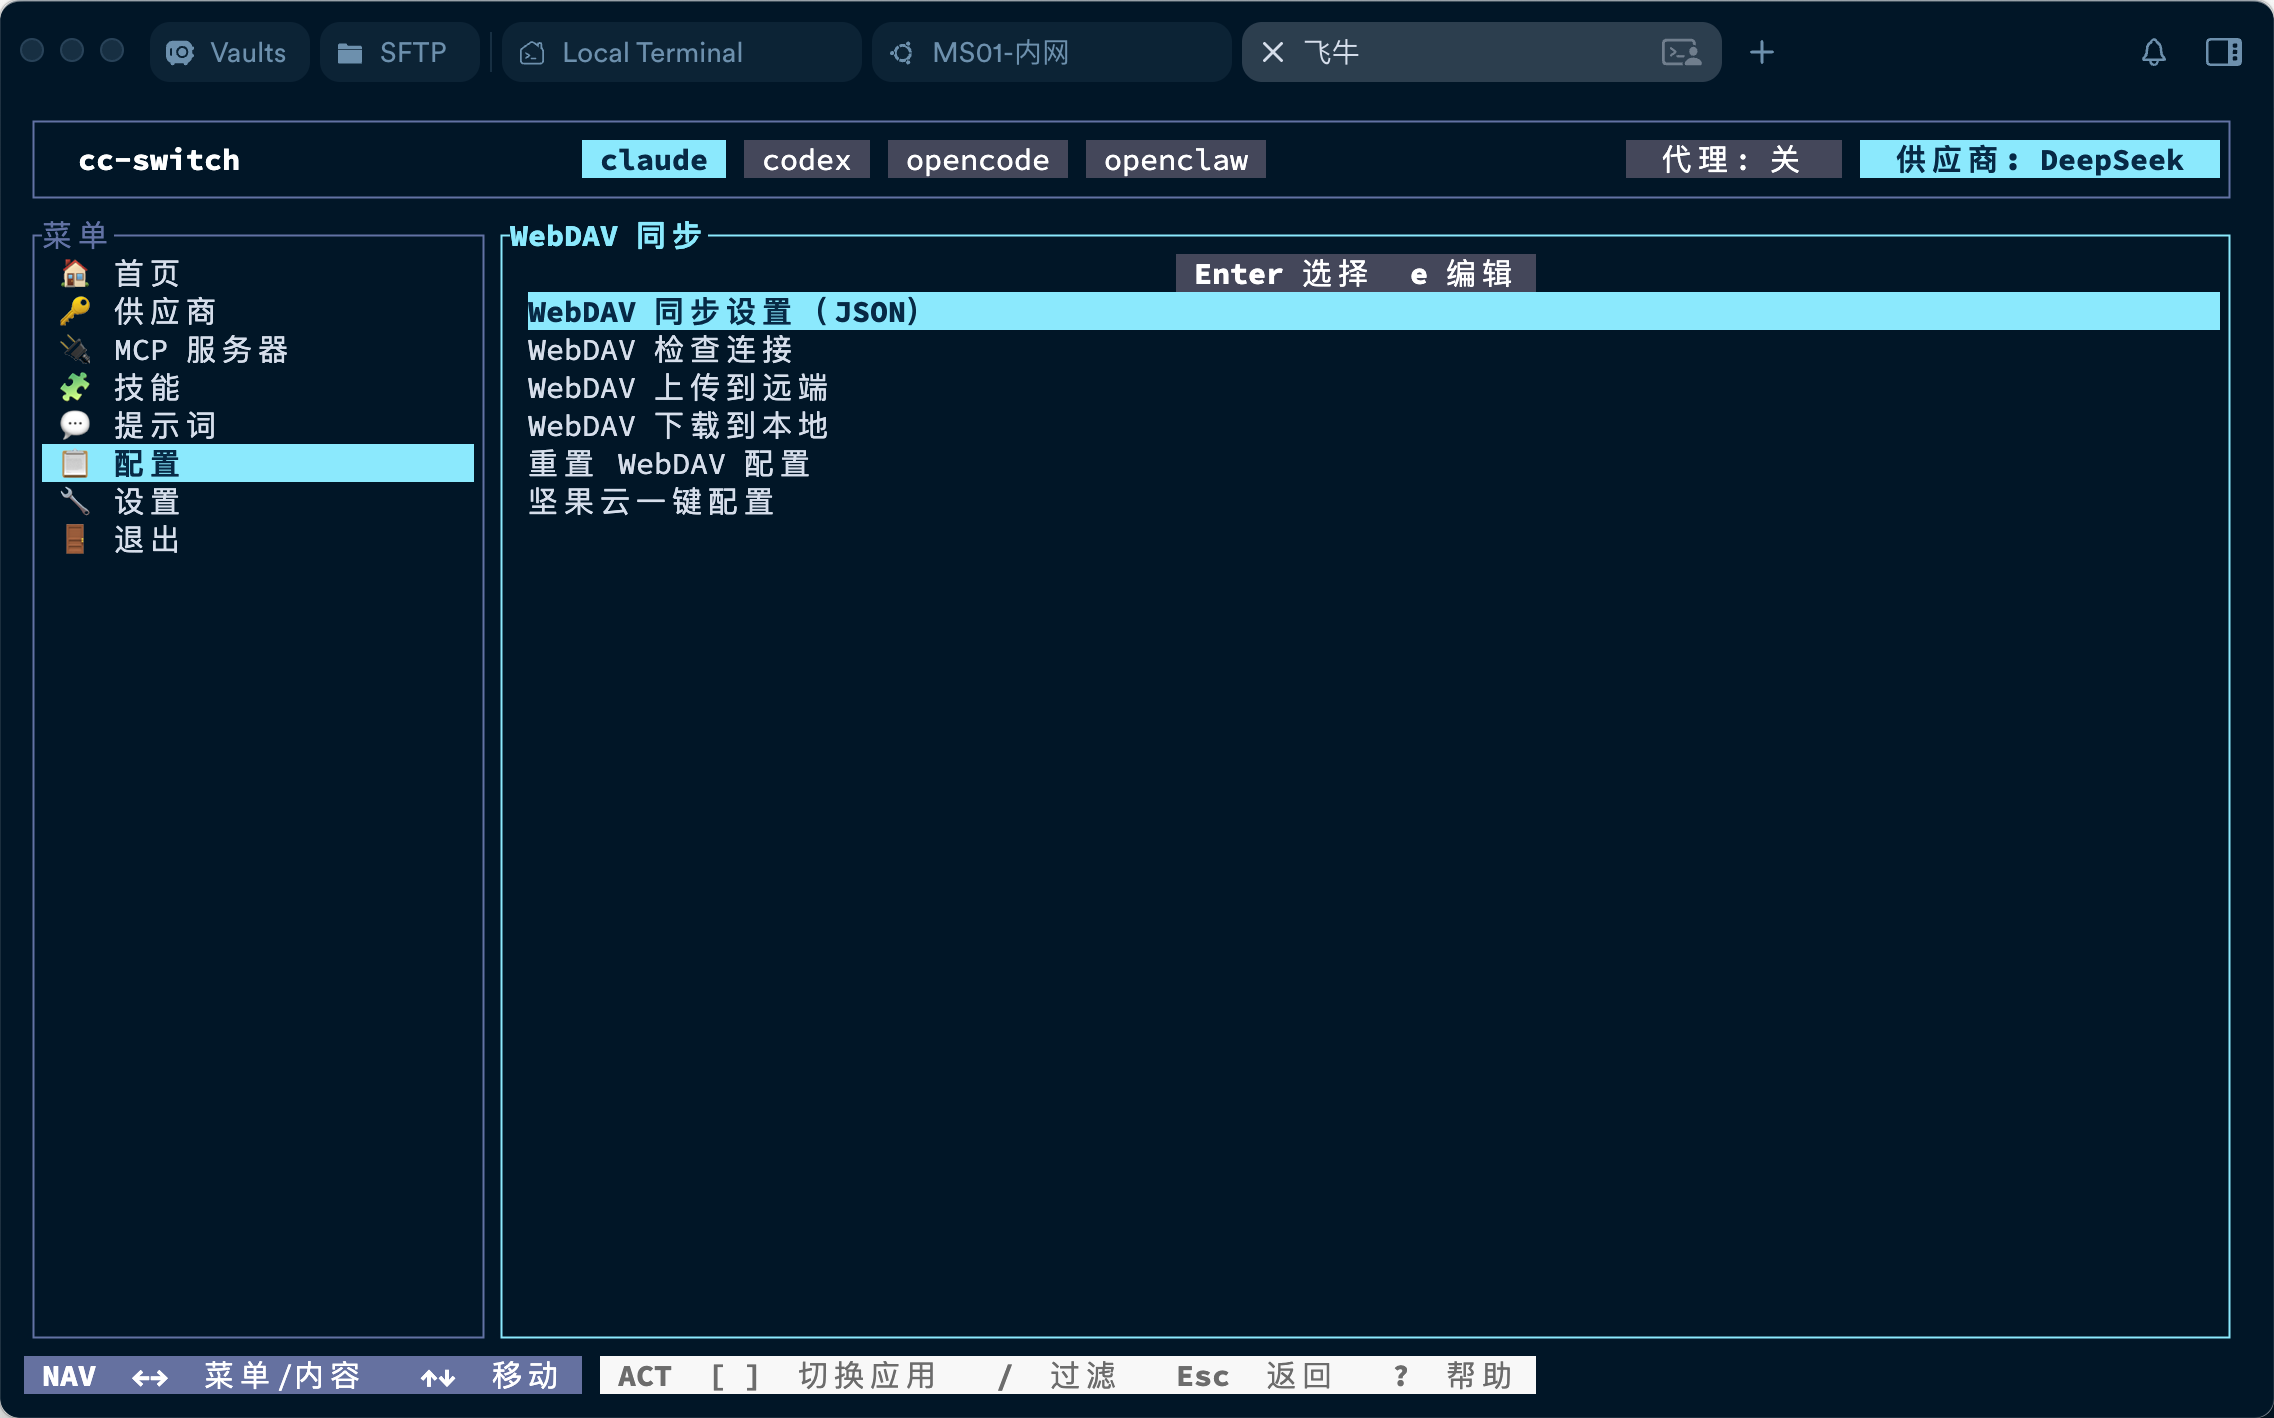Click the puzzle icon beside 技能
2274x1418 pixels.
click(x=75, y=387)
